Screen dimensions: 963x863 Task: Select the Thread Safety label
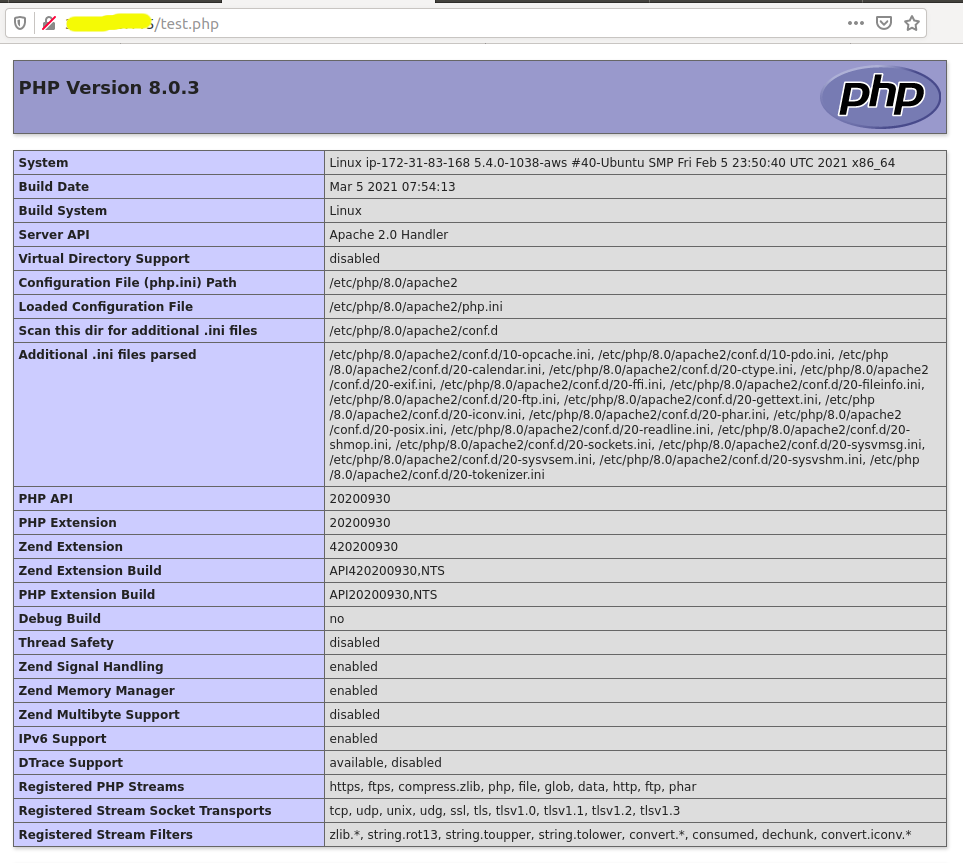[x=66, y=642]
